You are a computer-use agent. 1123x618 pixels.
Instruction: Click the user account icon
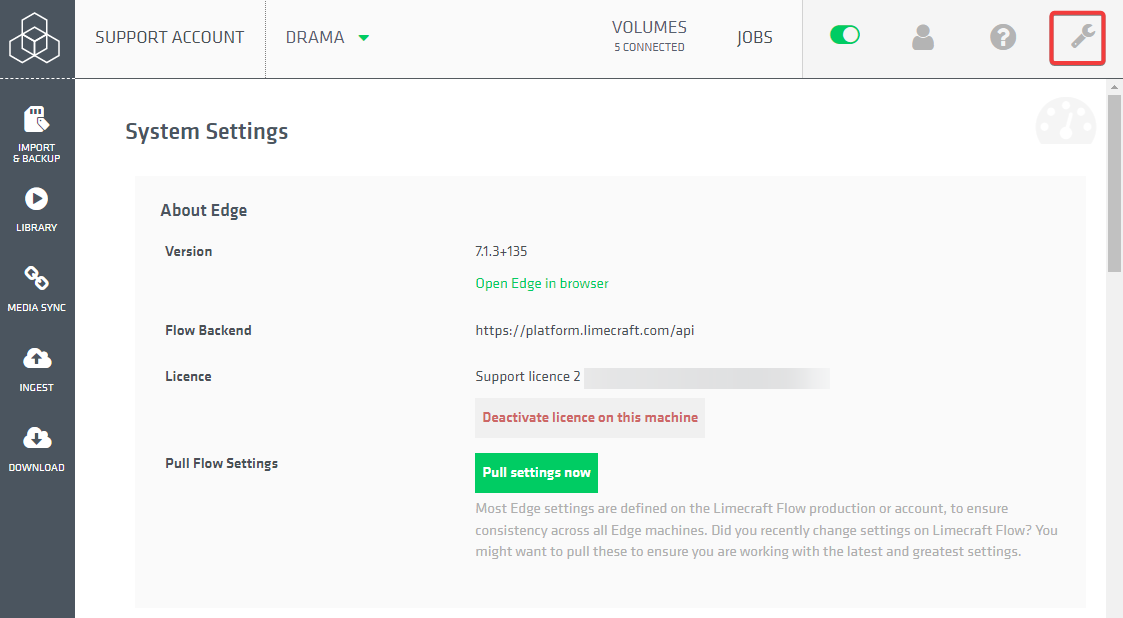tap(922, 37)
